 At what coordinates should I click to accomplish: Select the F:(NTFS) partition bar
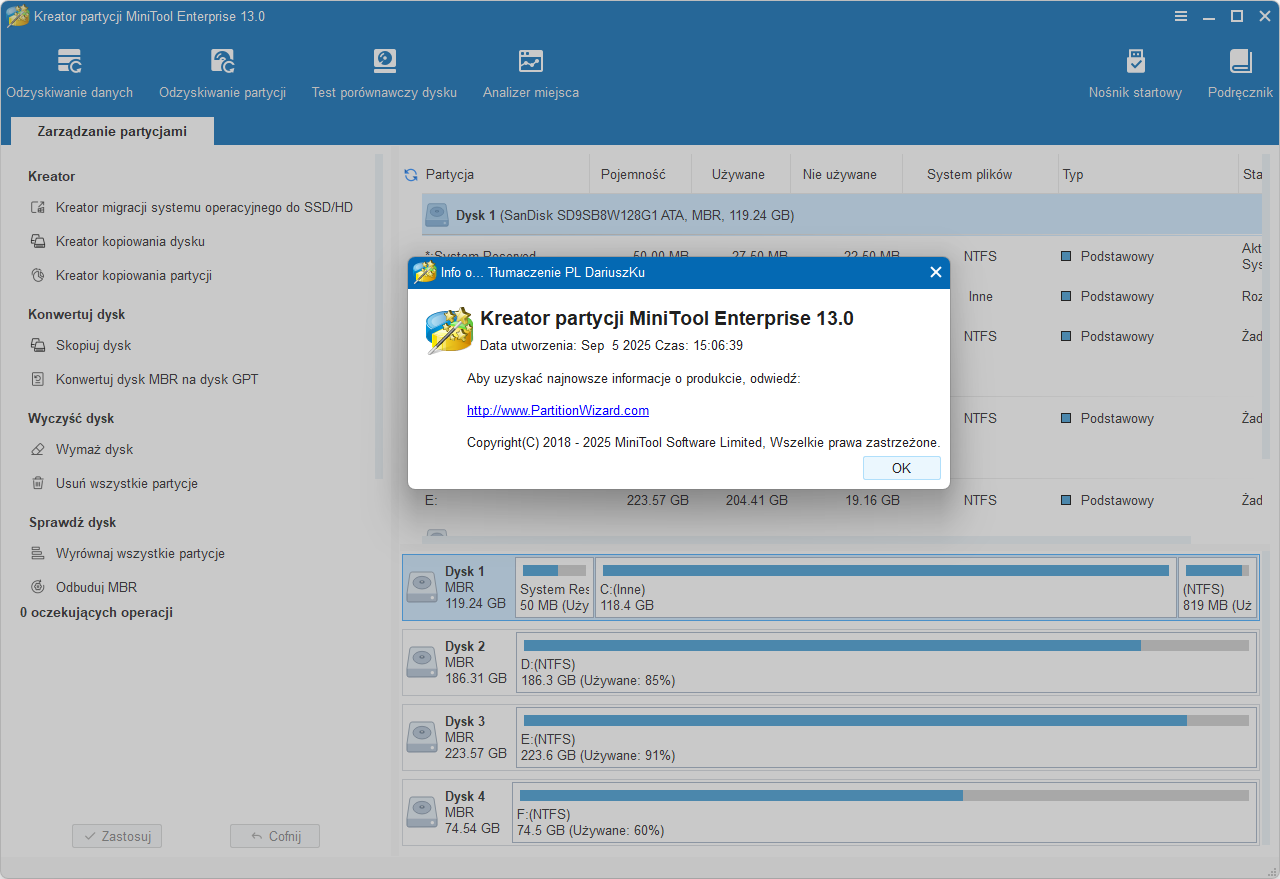884,812
